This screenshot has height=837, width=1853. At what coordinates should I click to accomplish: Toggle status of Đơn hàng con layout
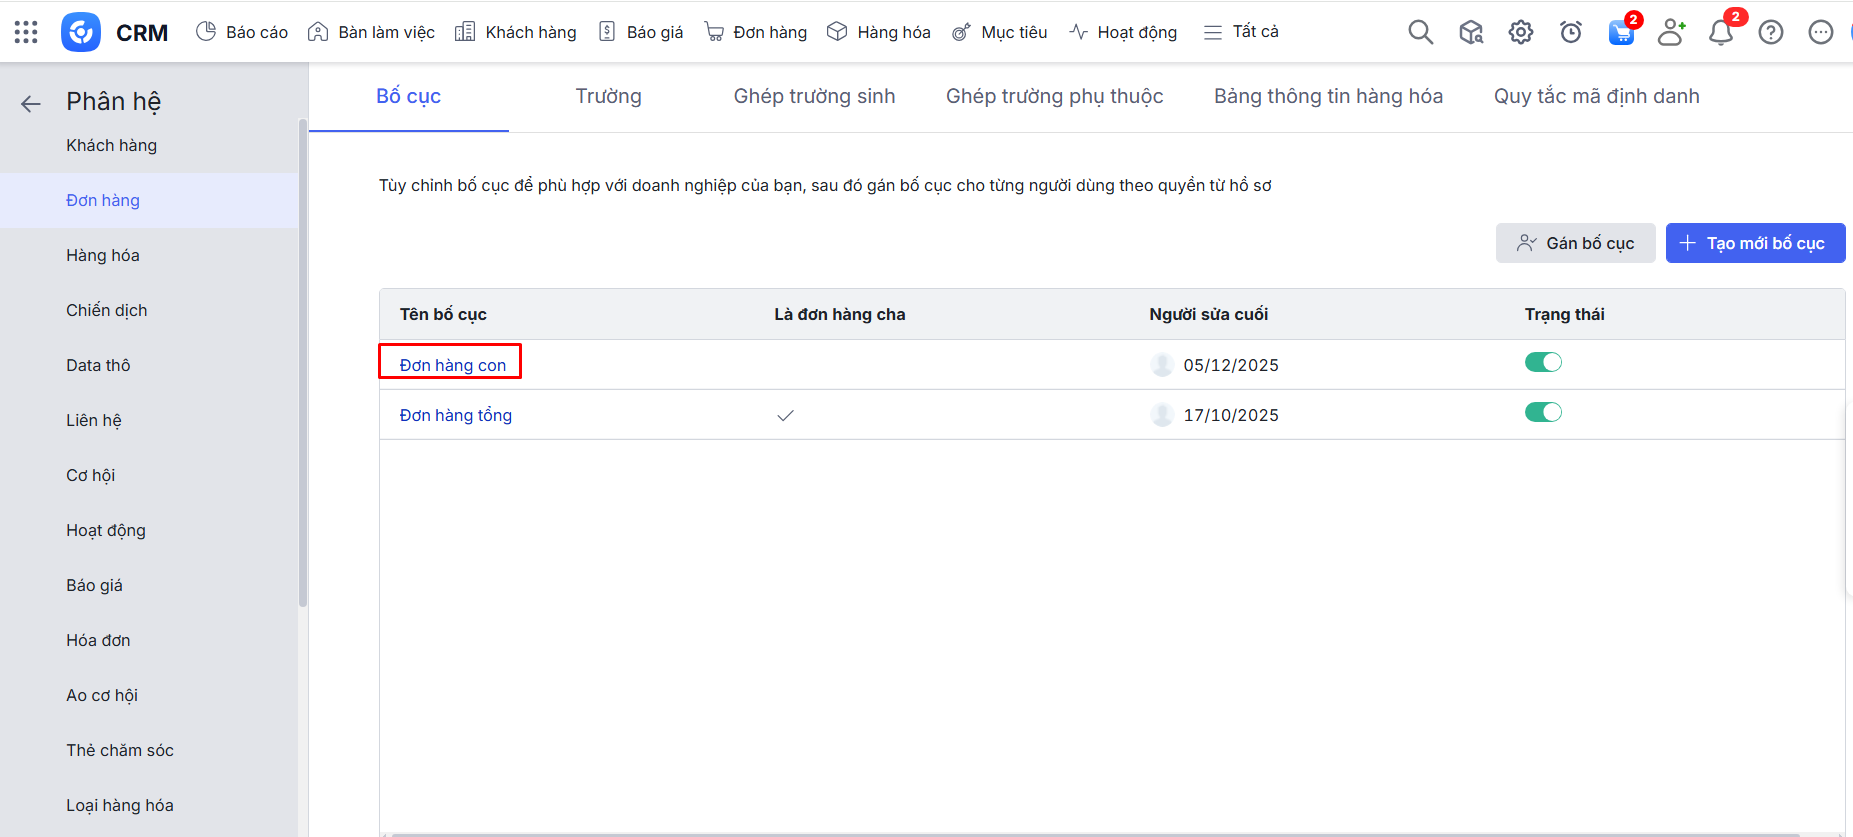[x=1542, y=362]
